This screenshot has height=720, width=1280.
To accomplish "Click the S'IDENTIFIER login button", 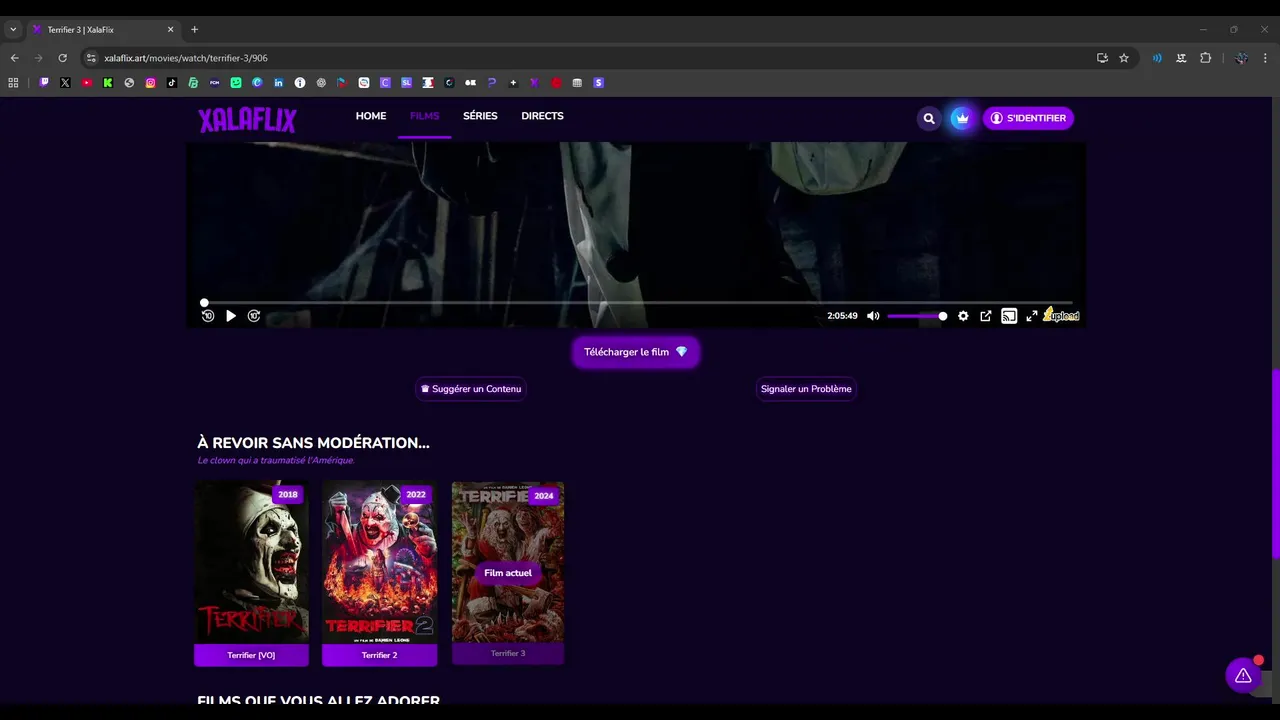I will tap(1028, 118).
